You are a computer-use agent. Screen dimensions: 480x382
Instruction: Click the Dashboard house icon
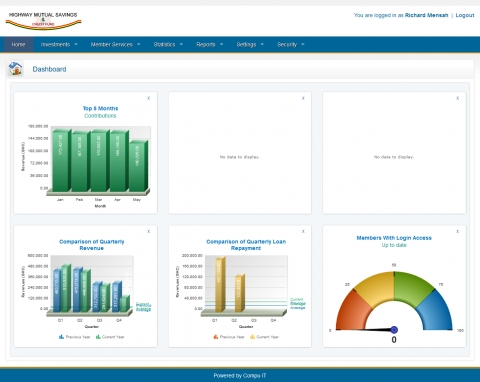(15, 69)
